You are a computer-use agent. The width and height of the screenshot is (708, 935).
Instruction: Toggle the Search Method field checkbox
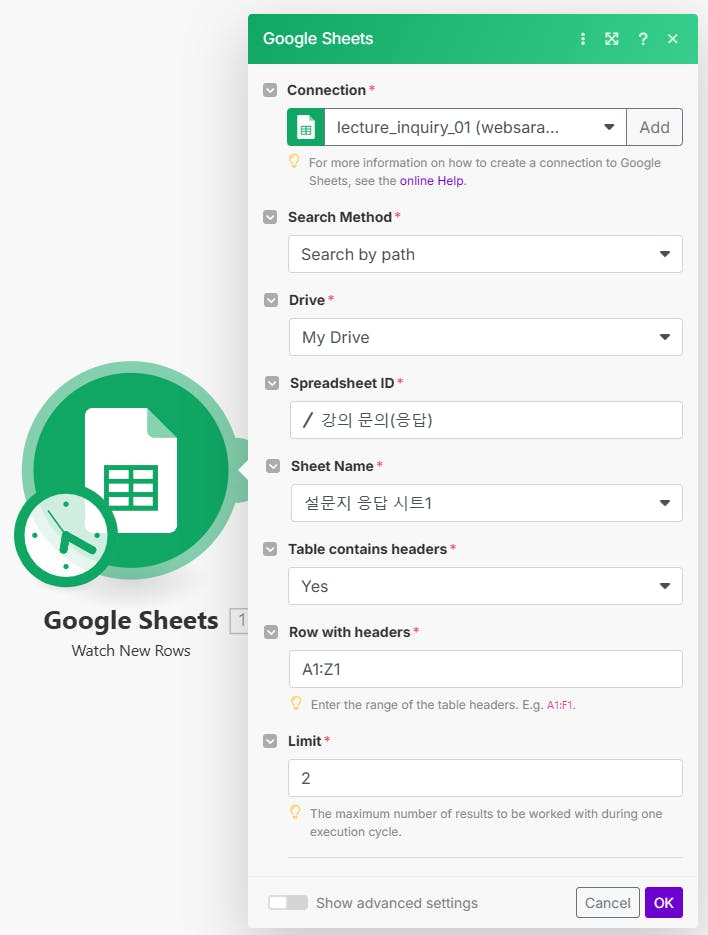click(x=270, y=217)
